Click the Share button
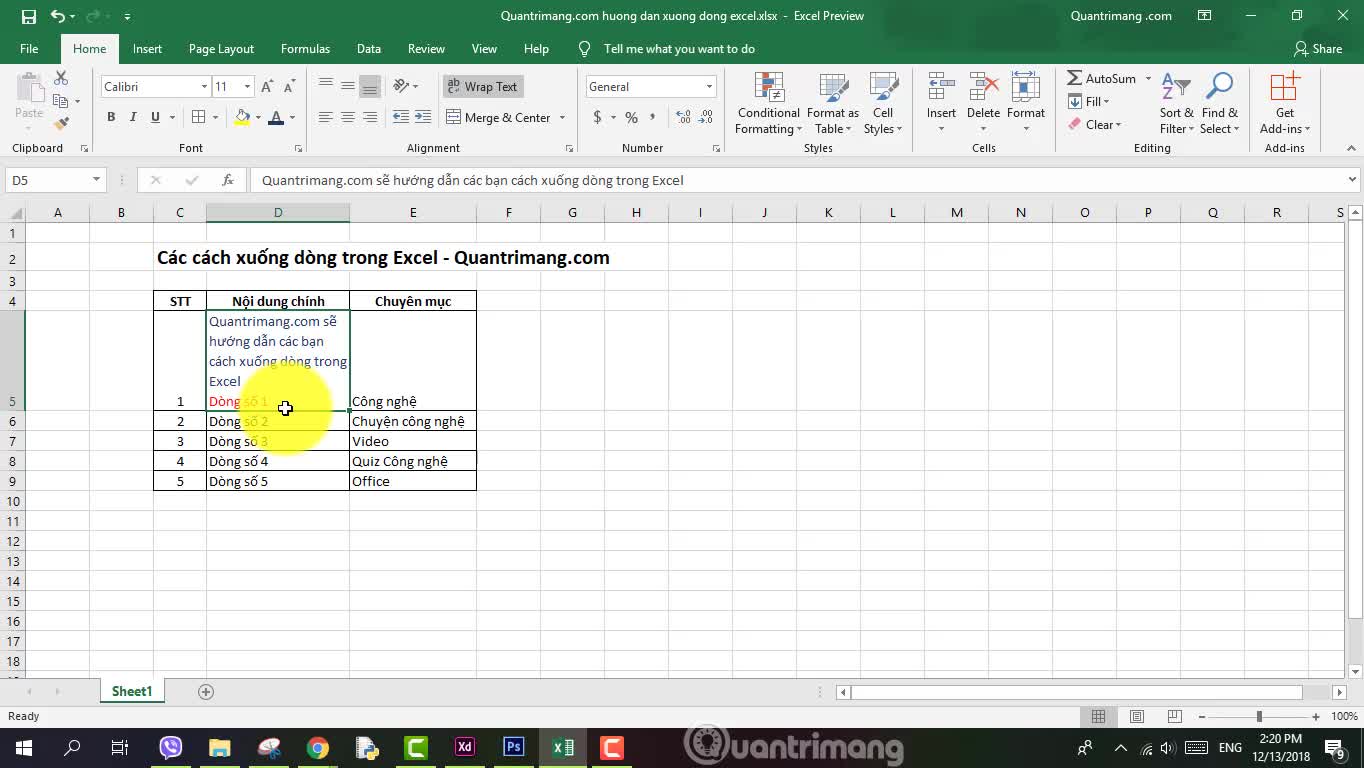Screen dimensions: 1364x768 (1318, 49)
